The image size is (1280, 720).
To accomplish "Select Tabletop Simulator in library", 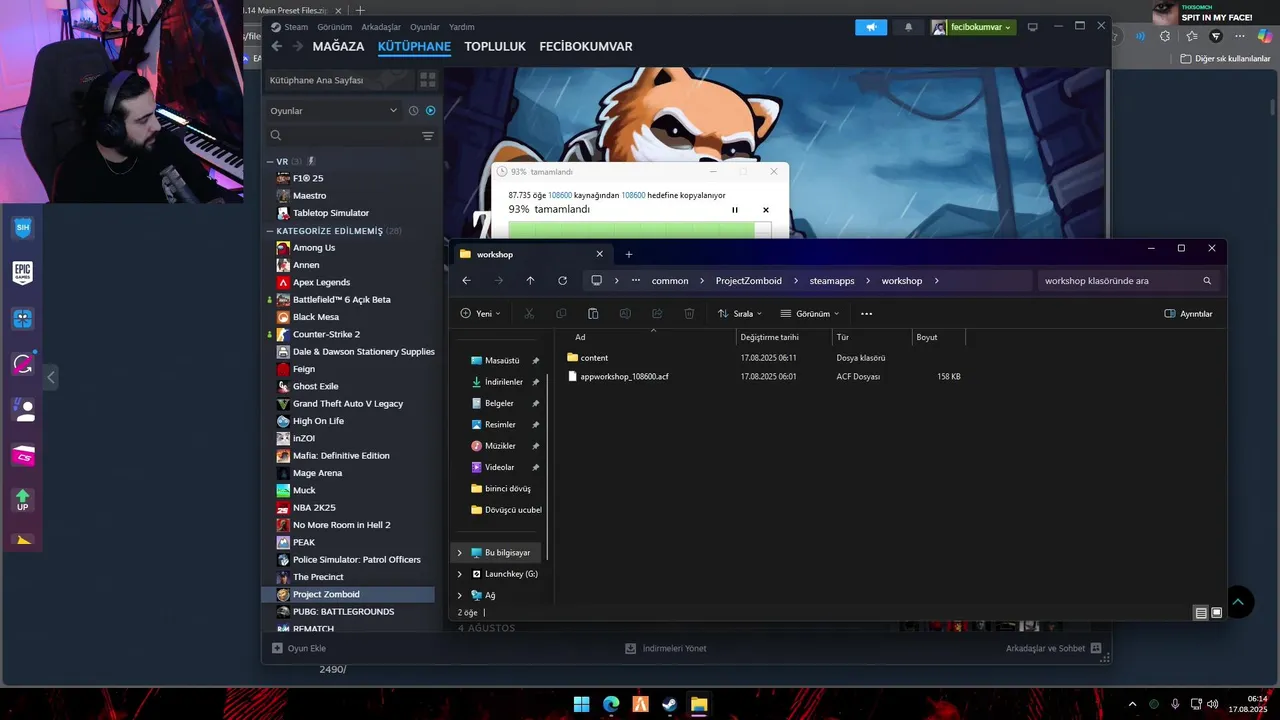I will 331,213.
